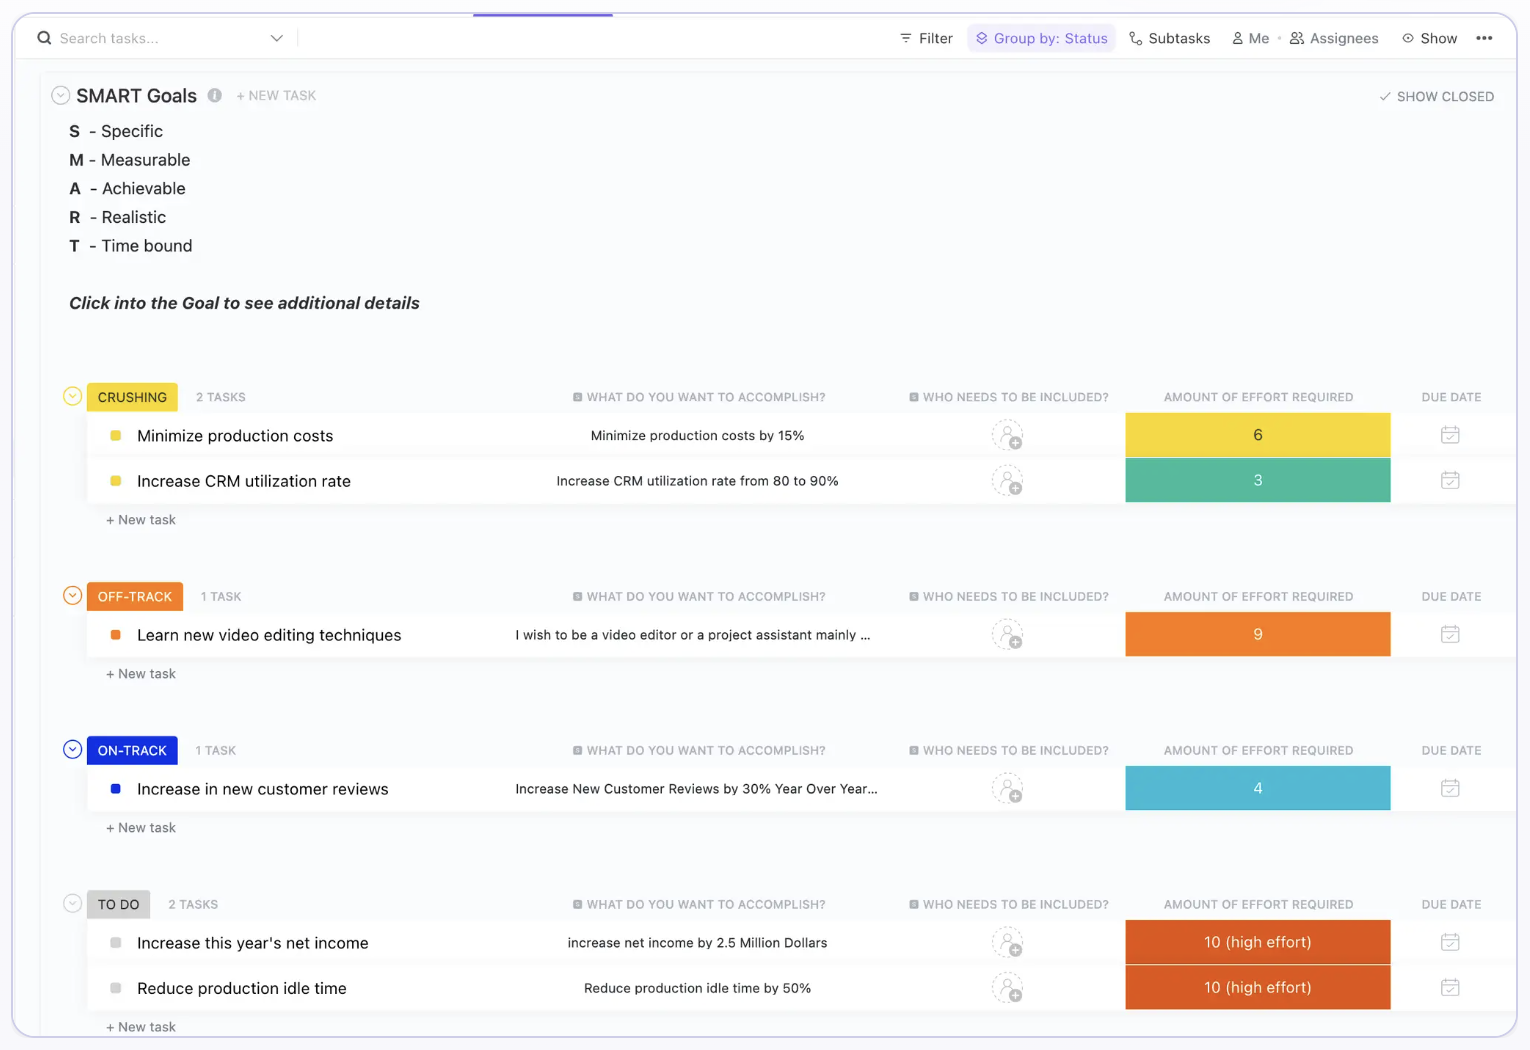Viewport: 1530px width, 1050px height.
Task: Set due date for Learn new video editing techniques
Action: click(1450, 634)
